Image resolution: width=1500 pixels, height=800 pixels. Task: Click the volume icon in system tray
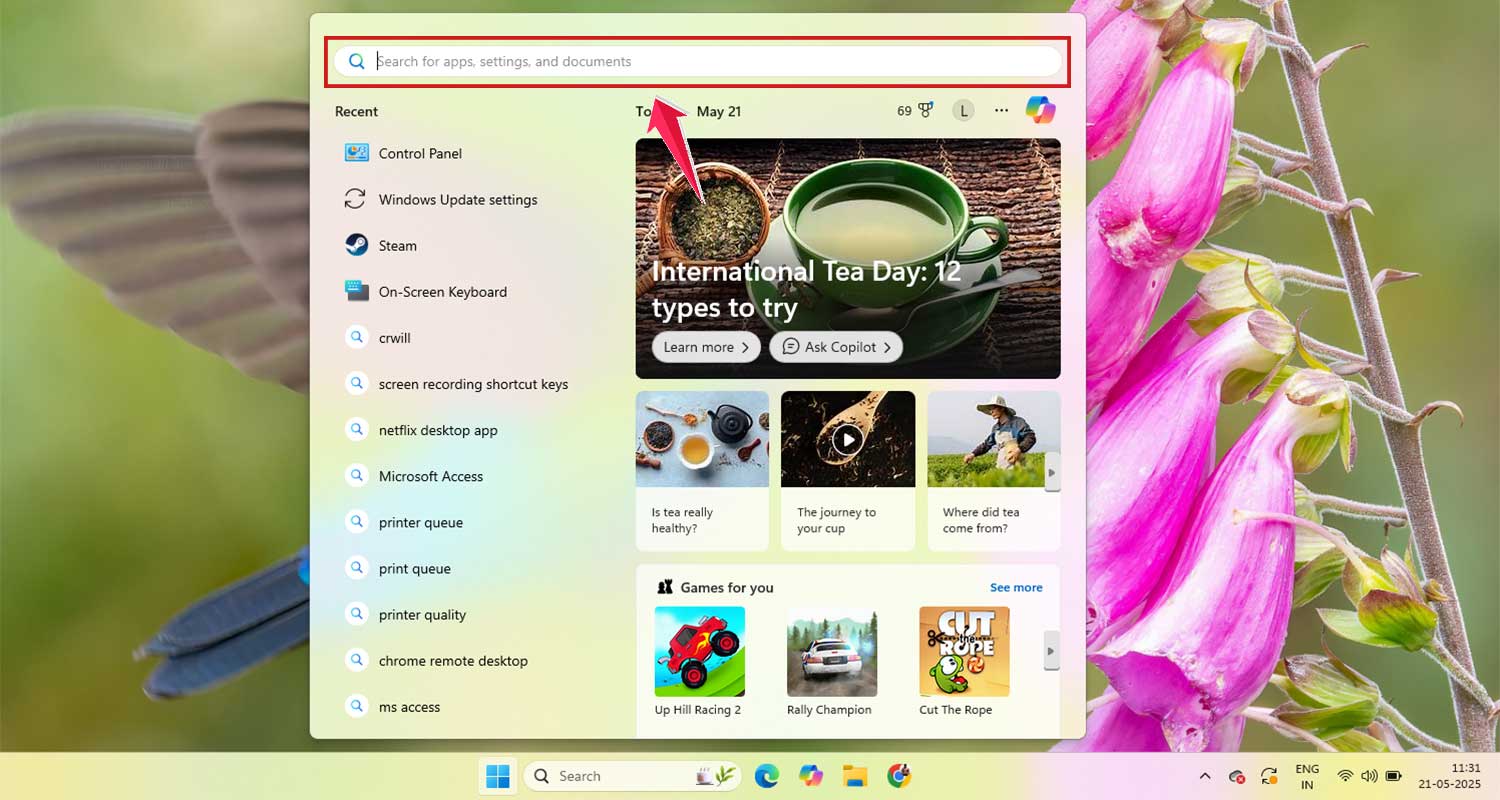[1369, 775]
